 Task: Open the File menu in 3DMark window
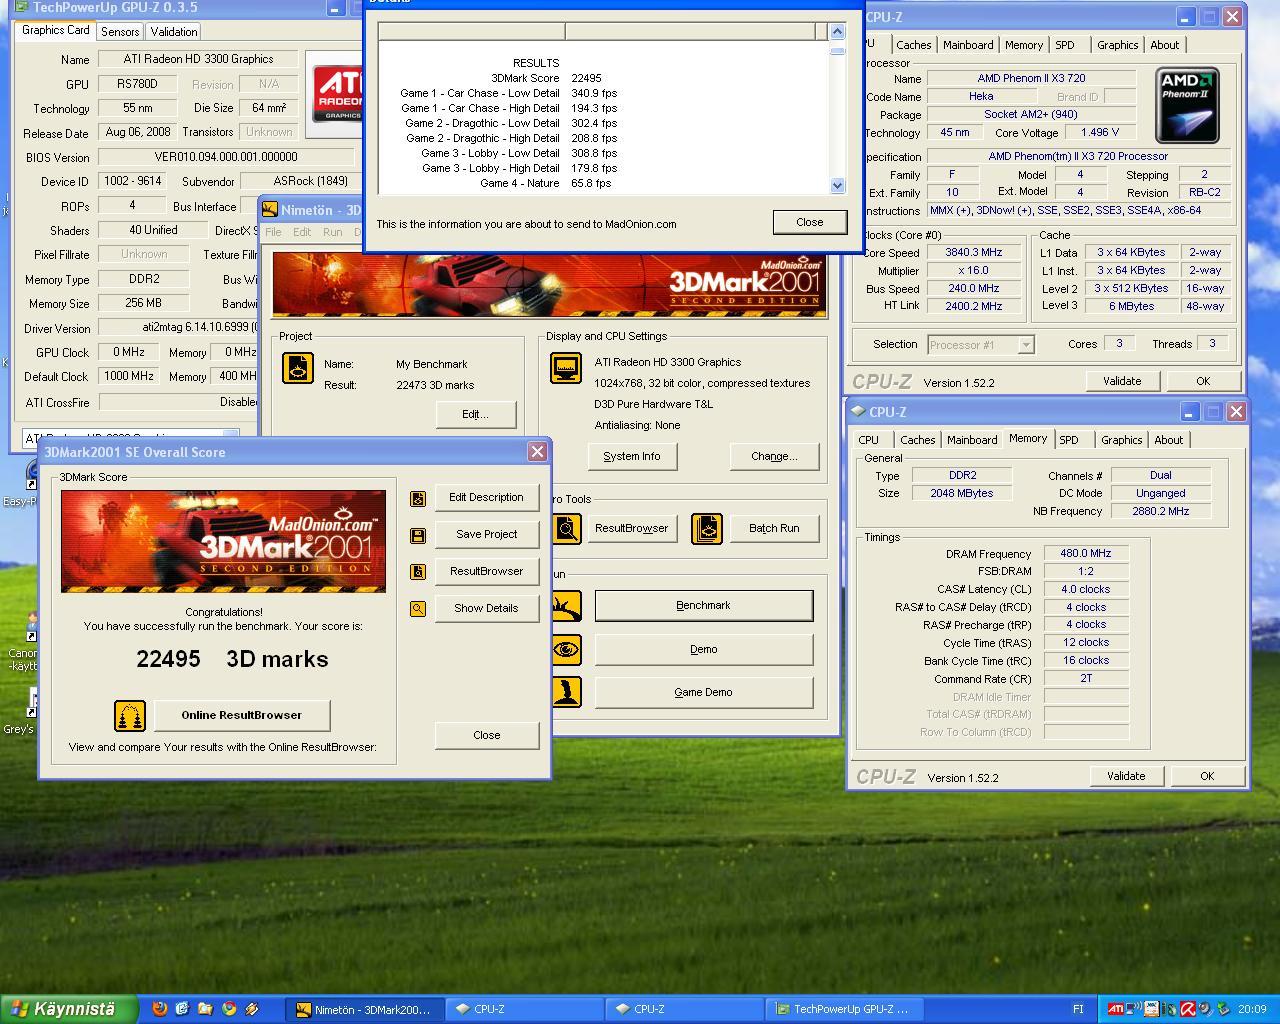point(273,232)
